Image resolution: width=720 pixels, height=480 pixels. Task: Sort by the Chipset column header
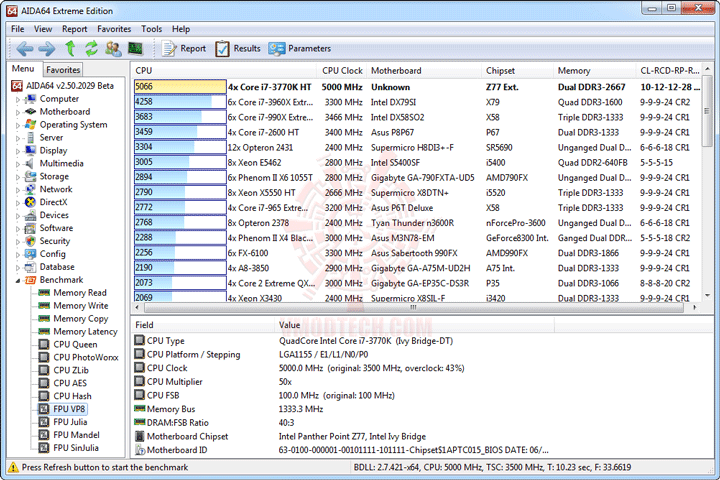tap(518, 71)
